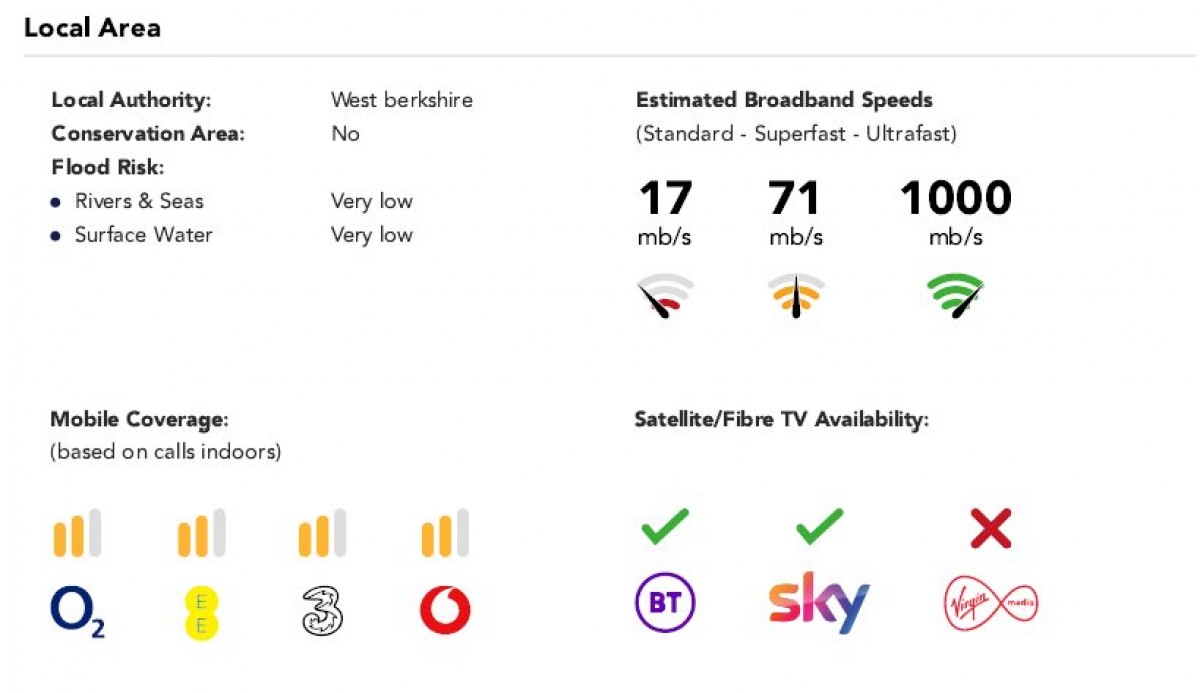Click the O2 signal strength bars
Viewport: 1200px width, 693px height.
pos(77,534)
